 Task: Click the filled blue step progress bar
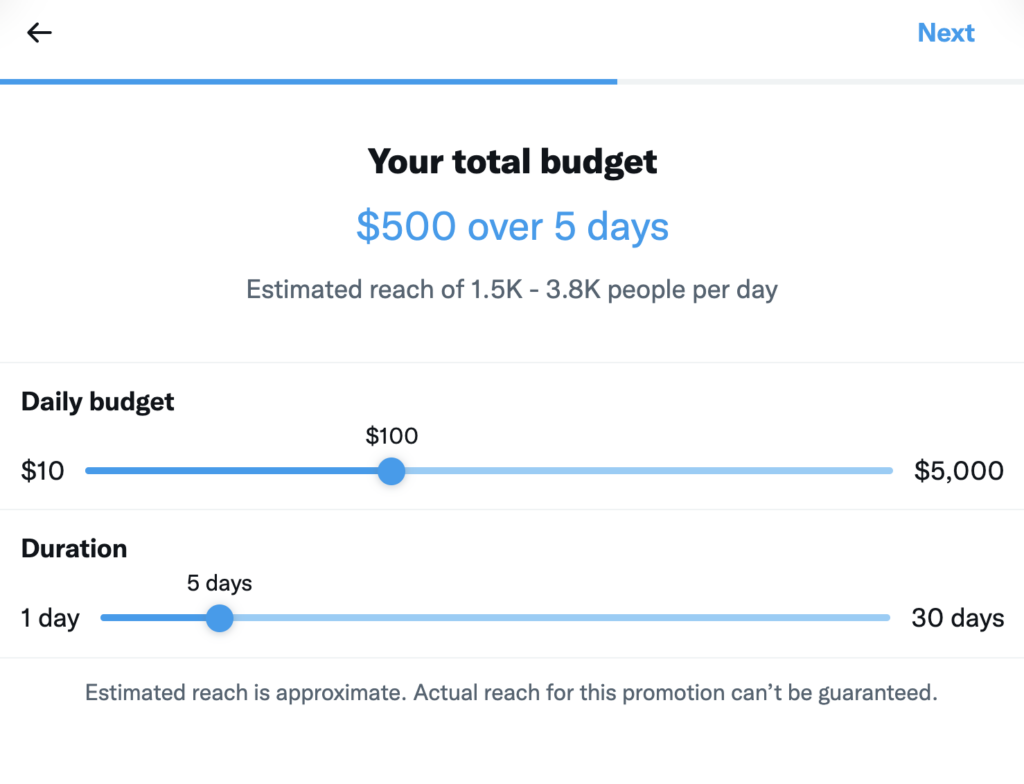click(308, 81)
